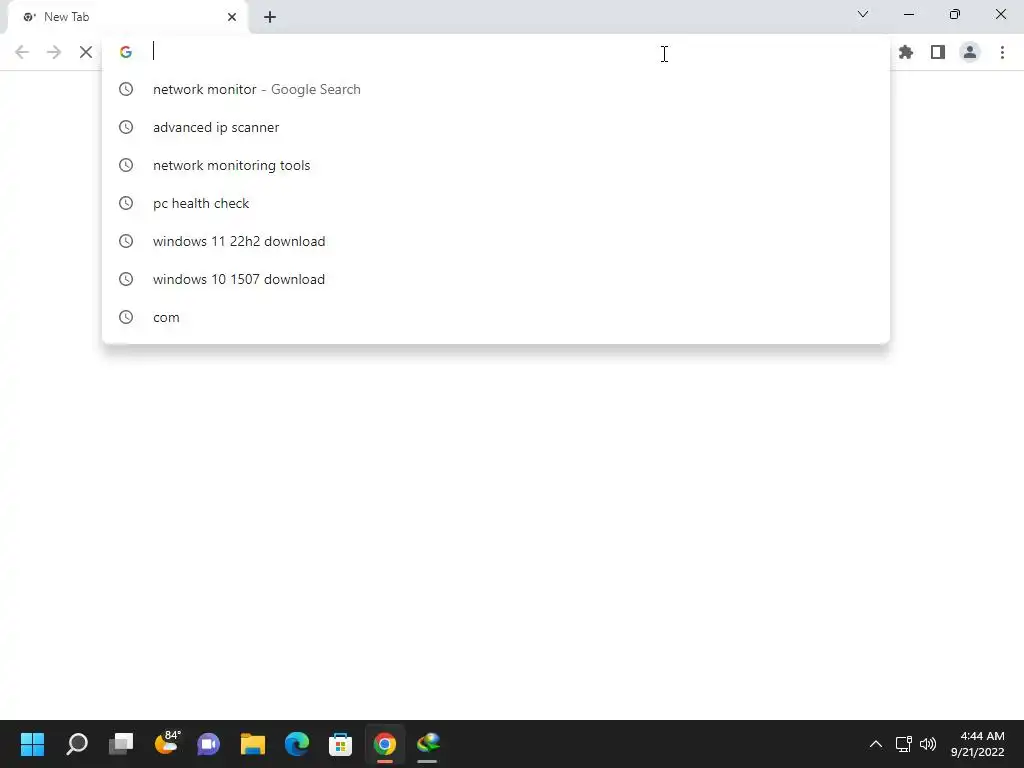1024x768 pixels.
Task: Open Internet Download Manager taskbar icon
Action: pos(428,744)
